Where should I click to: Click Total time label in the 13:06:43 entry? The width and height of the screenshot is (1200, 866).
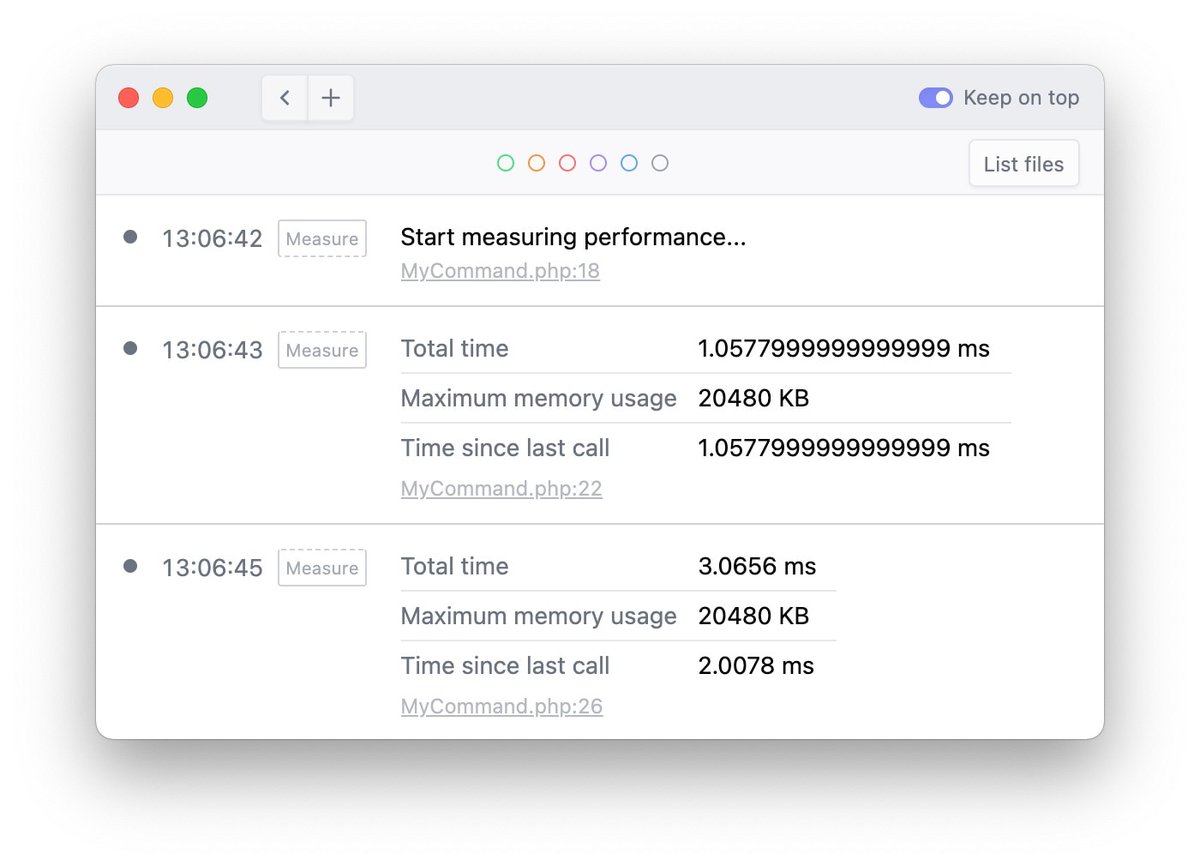454,349
